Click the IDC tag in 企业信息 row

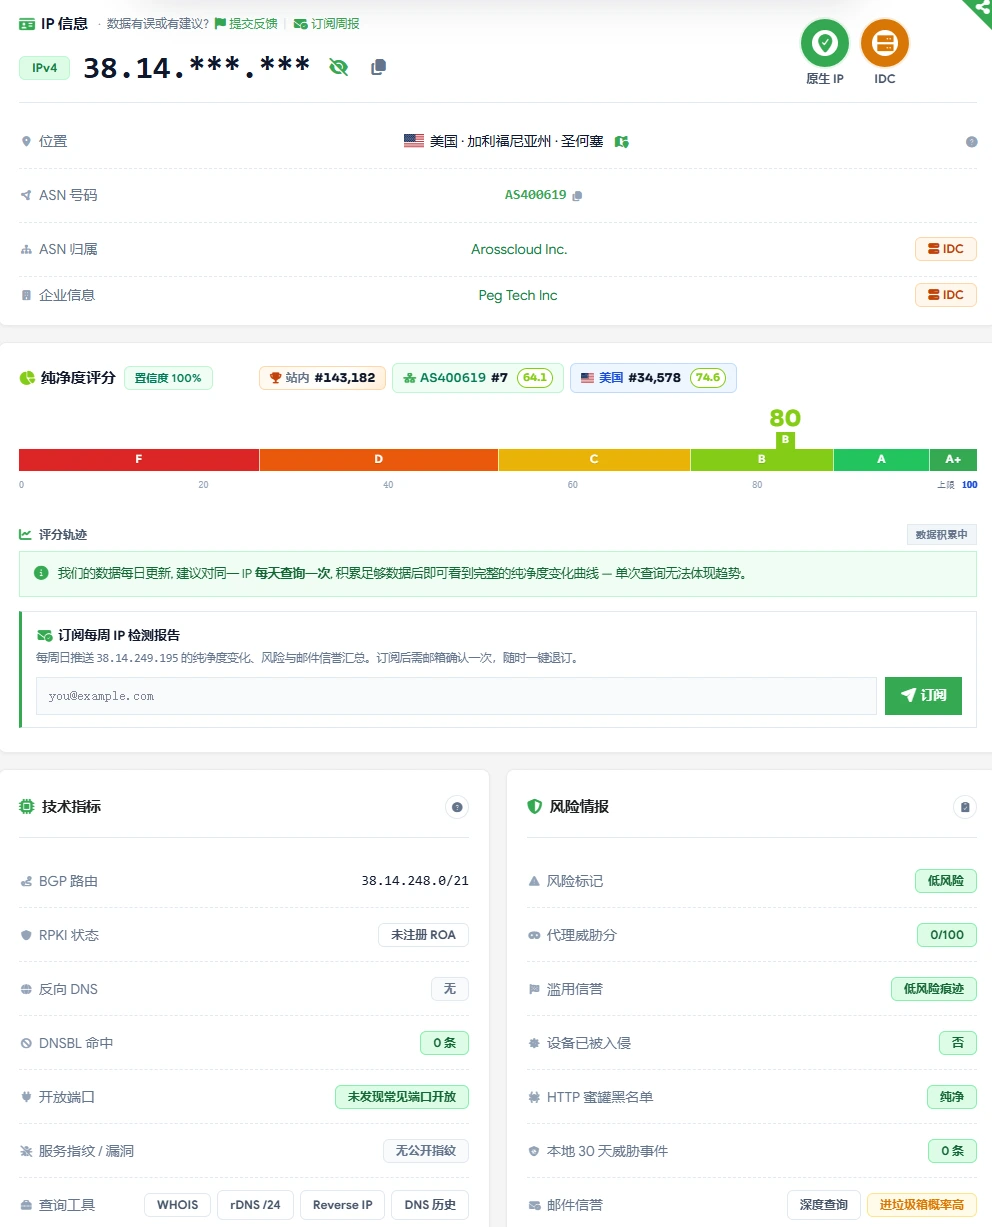(x=946, y=295)
